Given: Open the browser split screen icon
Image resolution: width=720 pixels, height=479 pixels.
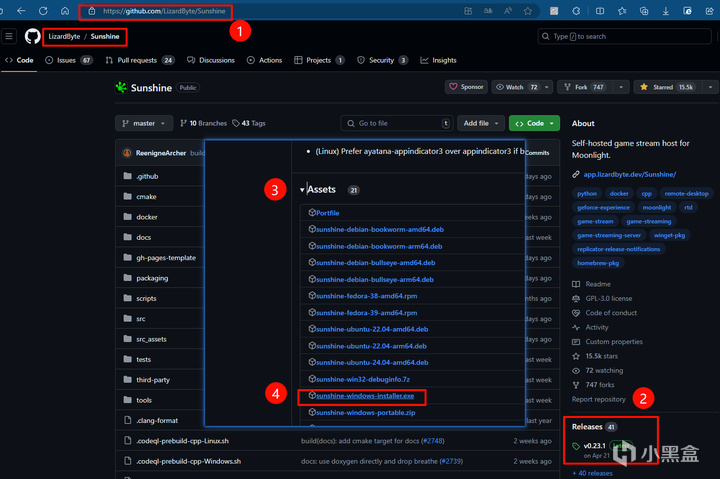Looking at the screenshot, I should point(600,11).
